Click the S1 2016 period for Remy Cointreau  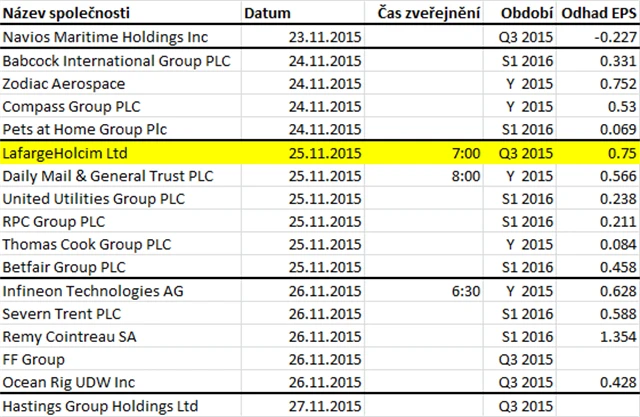[527, 337]
